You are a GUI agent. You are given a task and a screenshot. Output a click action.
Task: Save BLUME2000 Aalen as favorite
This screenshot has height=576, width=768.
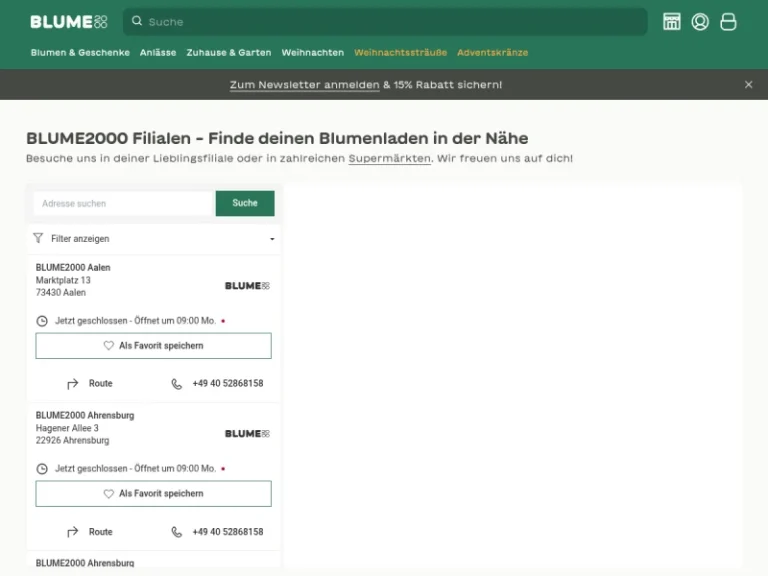153,346
